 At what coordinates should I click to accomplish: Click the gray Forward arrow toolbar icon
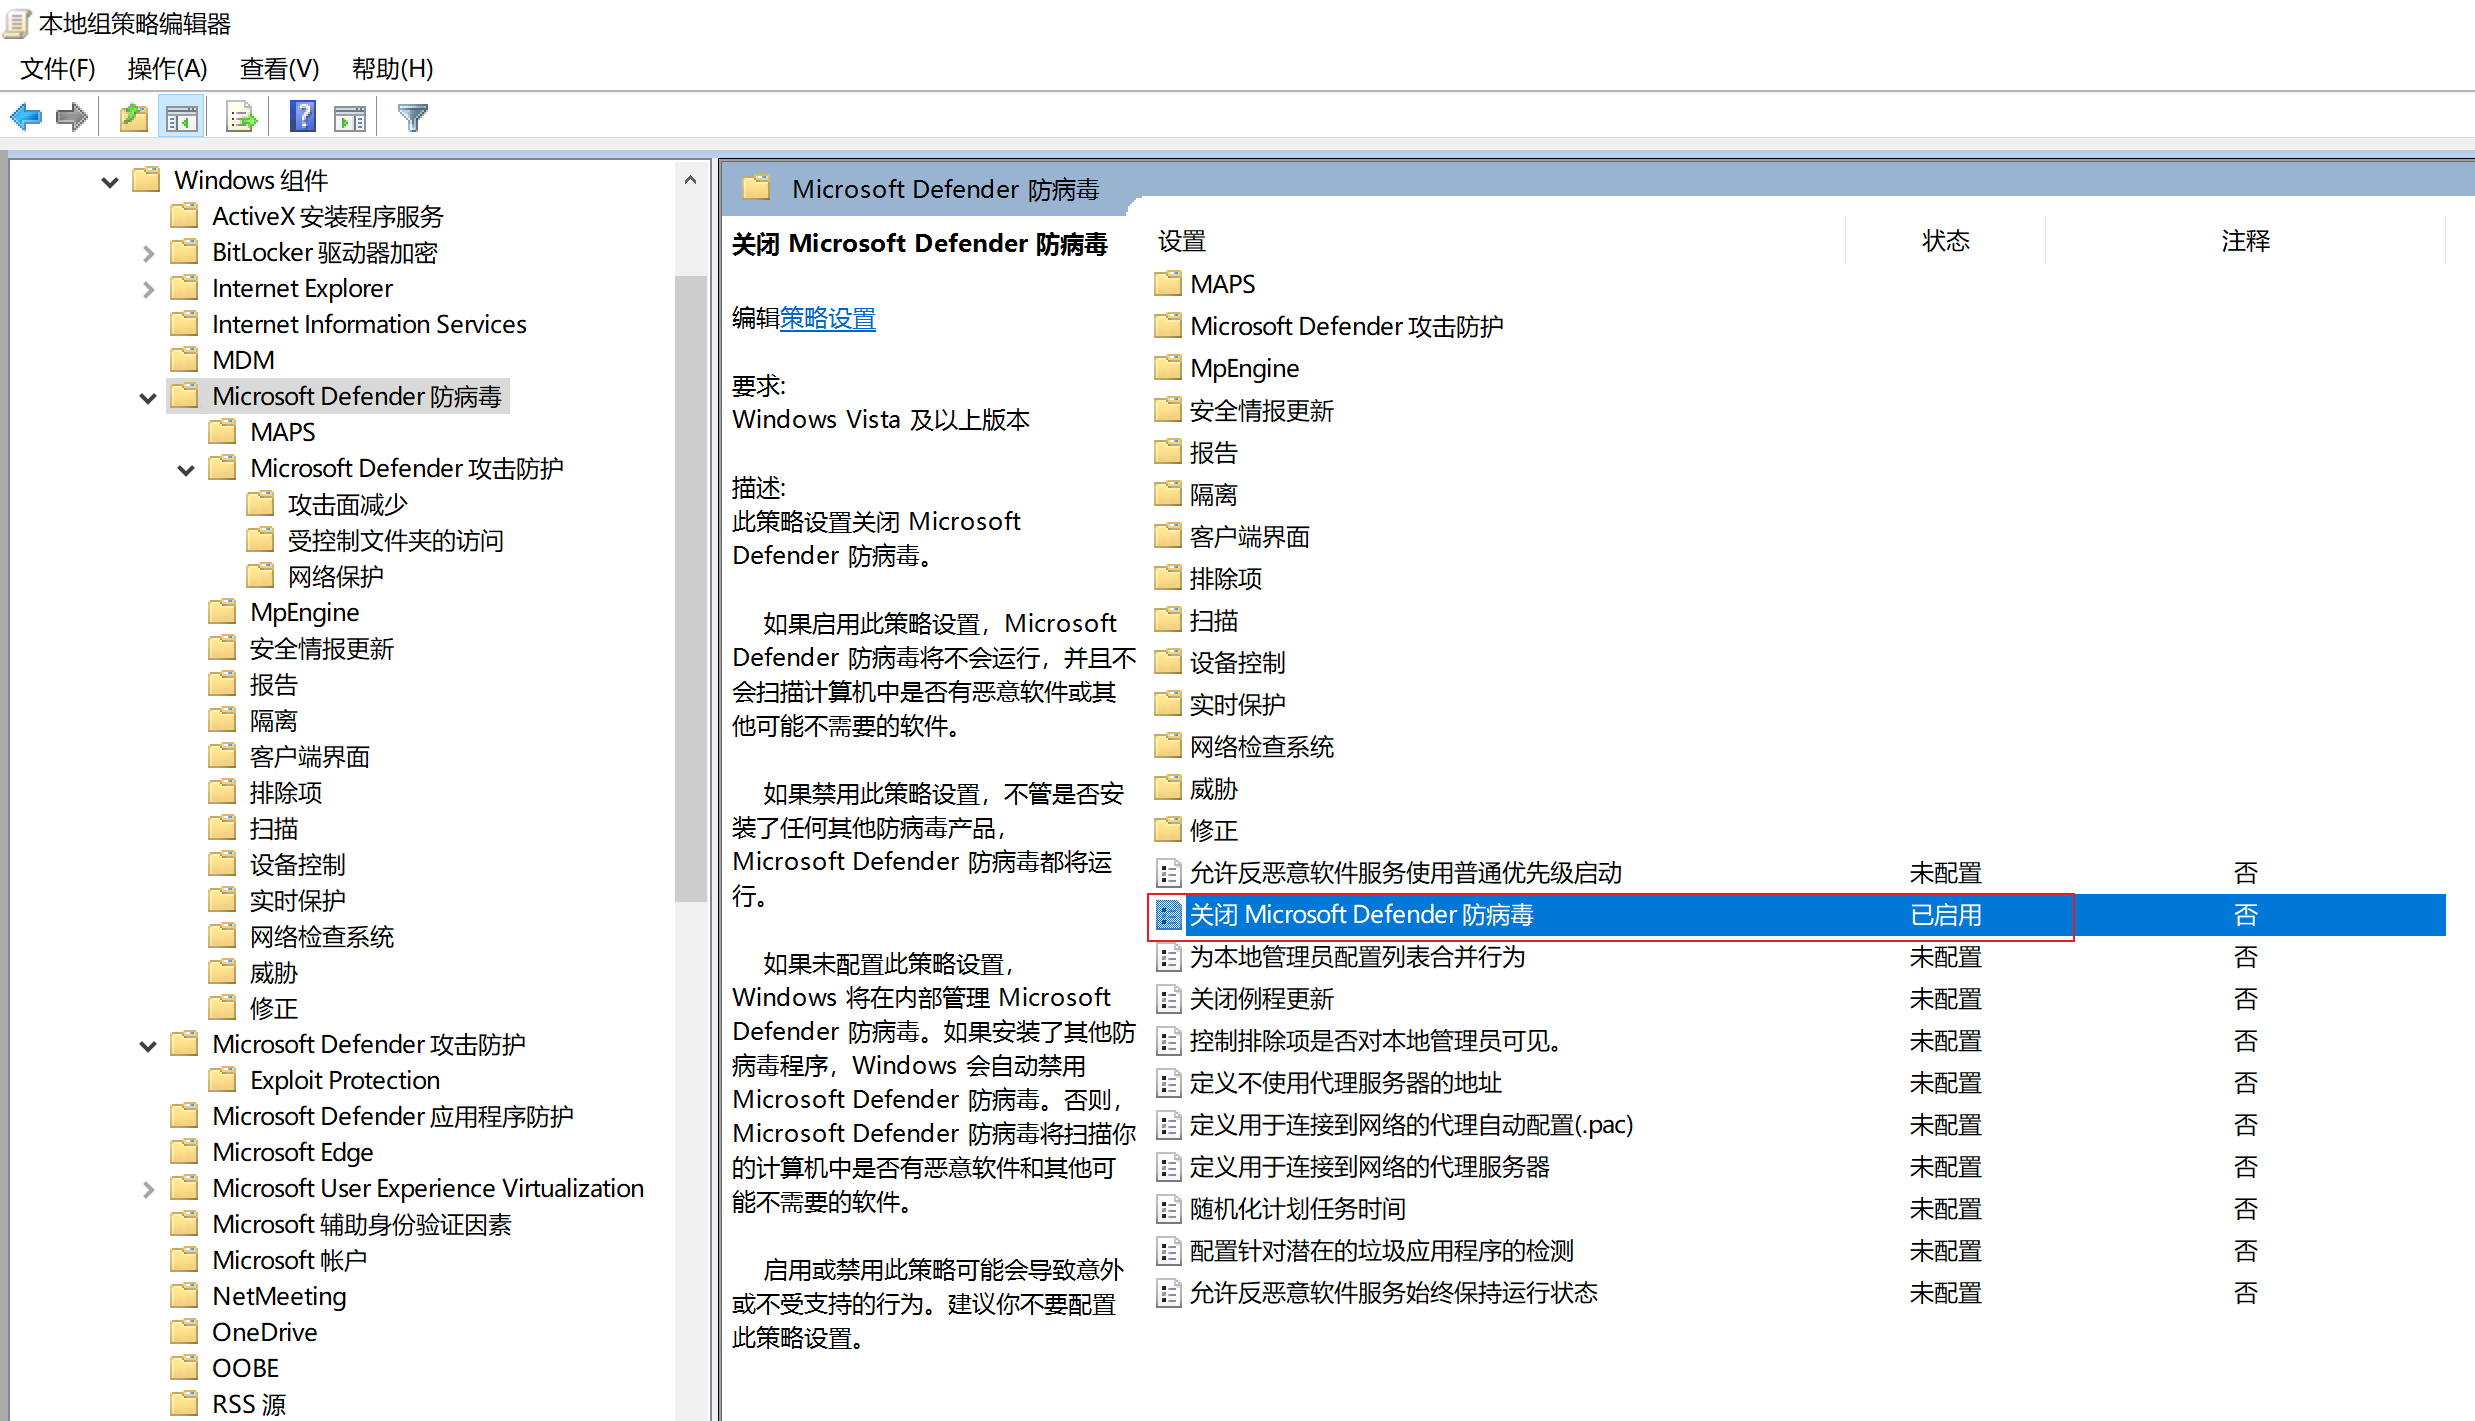pos(72,118)
